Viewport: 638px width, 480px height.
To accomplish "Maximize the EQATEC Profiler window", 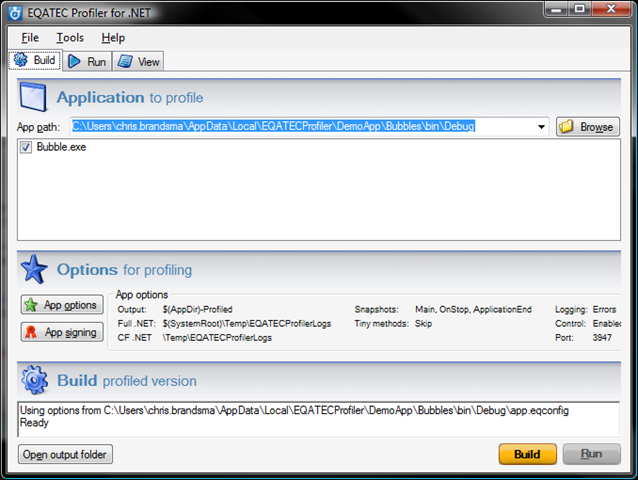I will [579, 9].
